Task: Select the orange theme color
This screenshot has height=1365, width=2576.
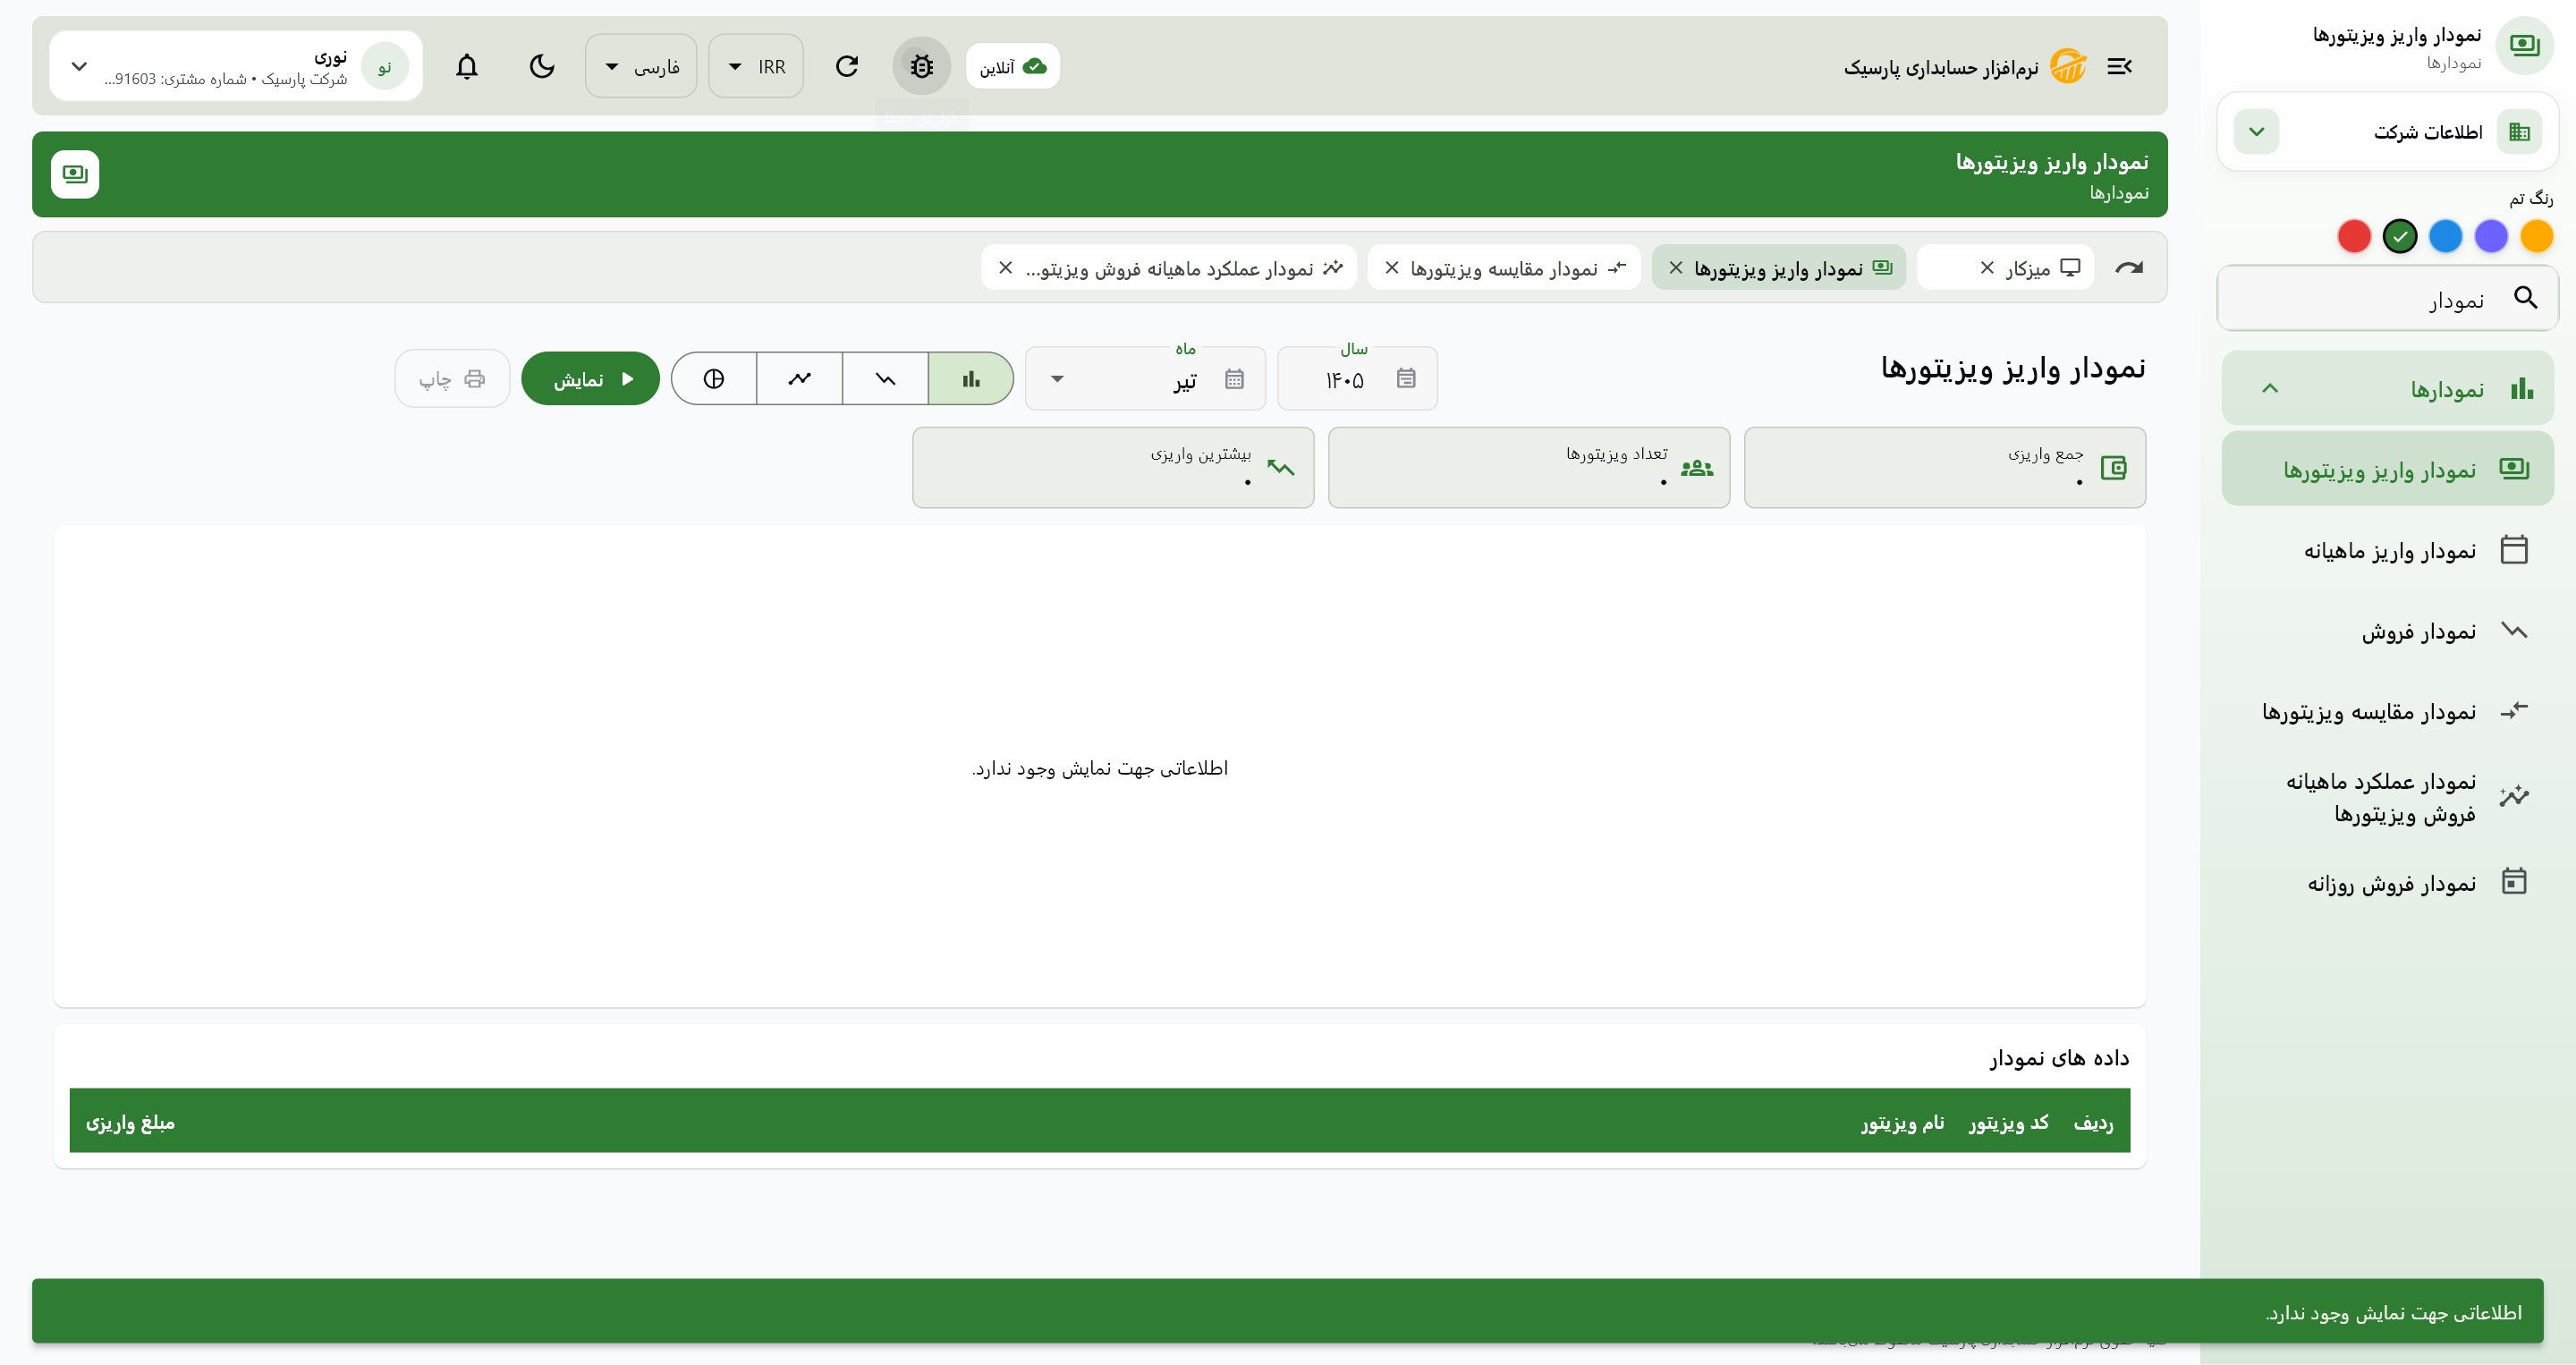Action: (2537, 236)
